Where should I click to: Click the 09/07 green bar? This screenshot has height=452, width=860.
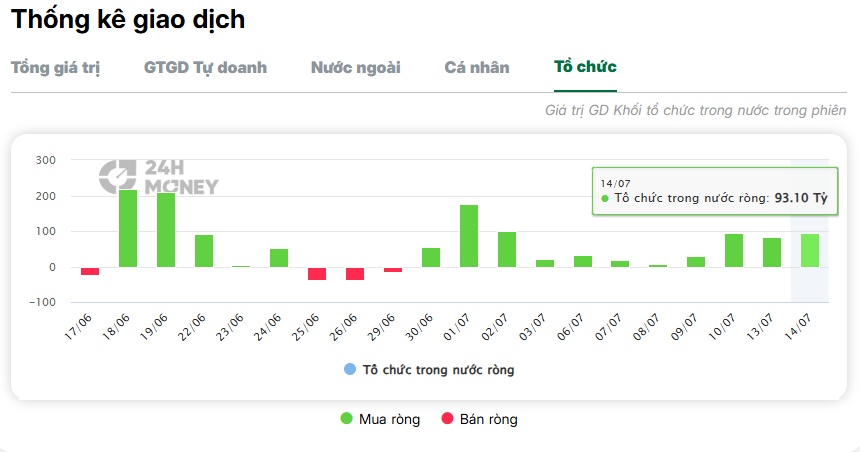click(696, 262)
